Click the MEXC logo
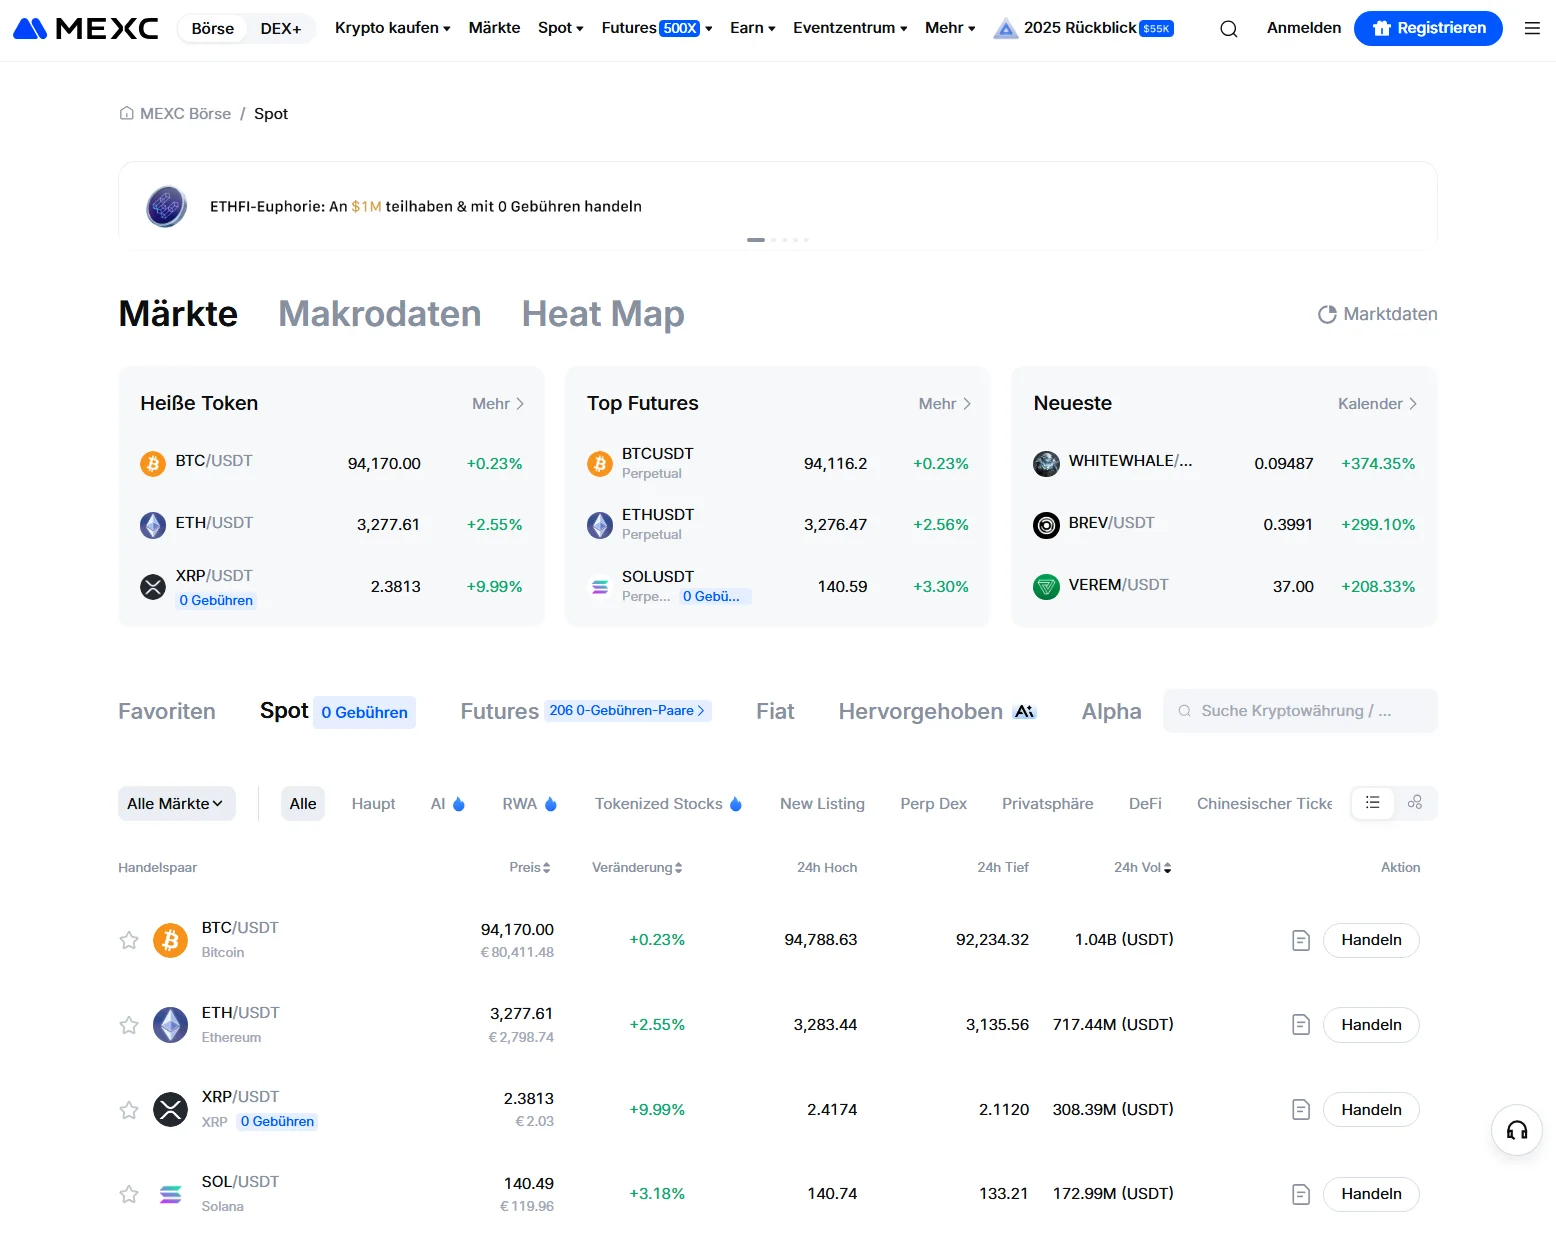Viewport: 1556px width, 1242px height. 86,28
